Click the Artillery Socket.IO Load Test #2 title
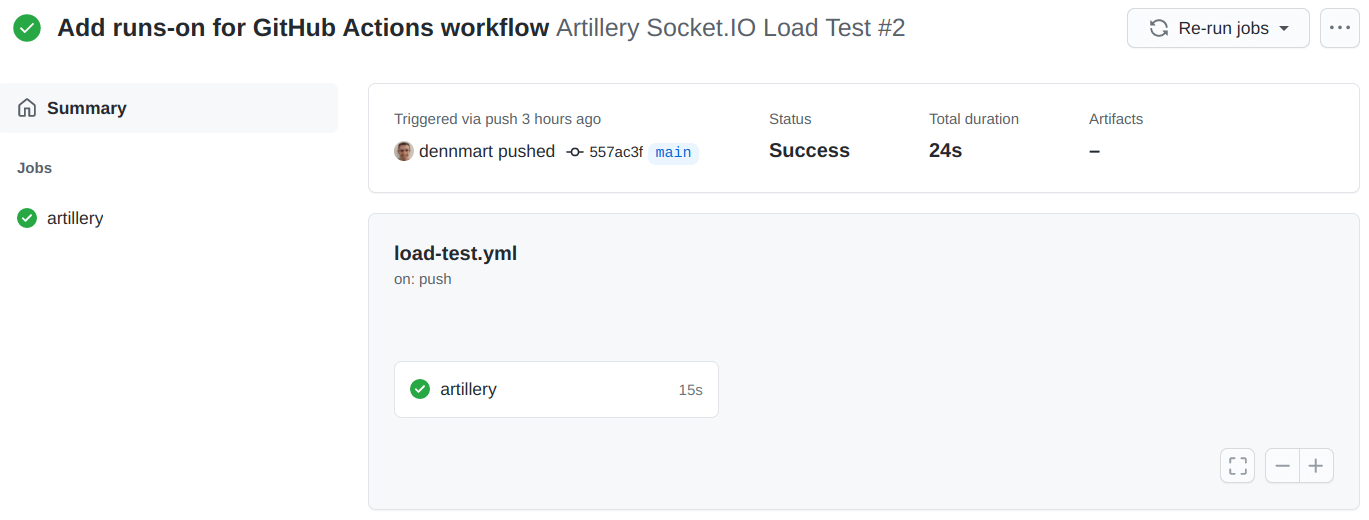Viewport: 1369px width, 520px height. pyautogui.click(x=730, y=28)
